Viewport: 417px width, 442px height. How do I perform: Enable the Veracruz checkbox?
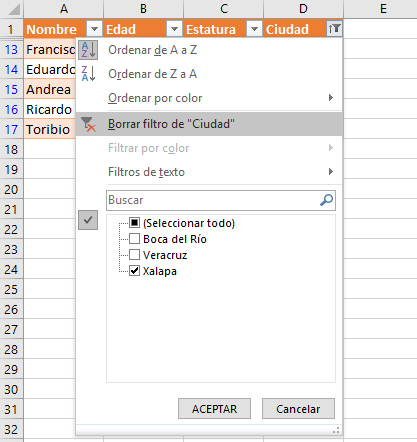coord(134,255)
